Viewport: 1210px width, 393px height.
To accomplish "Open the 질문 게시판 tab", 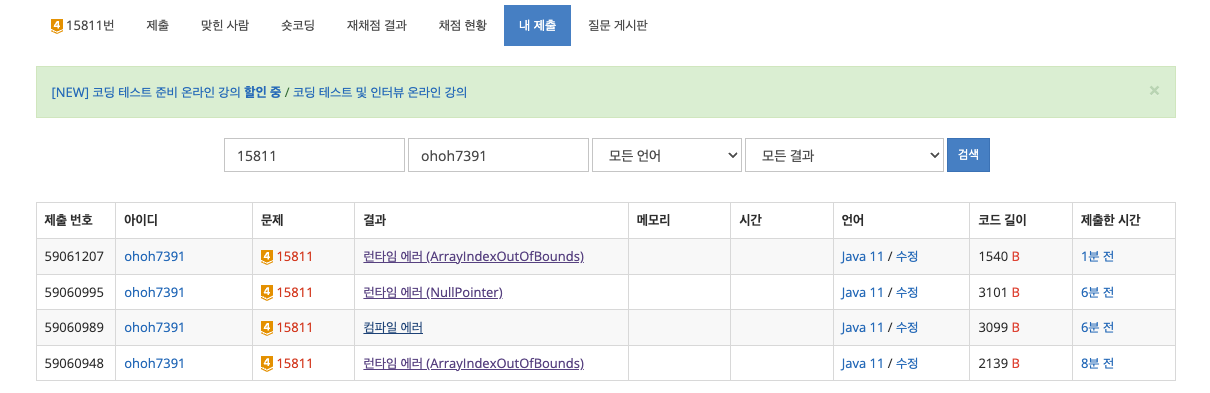I will tap(617, 25).
